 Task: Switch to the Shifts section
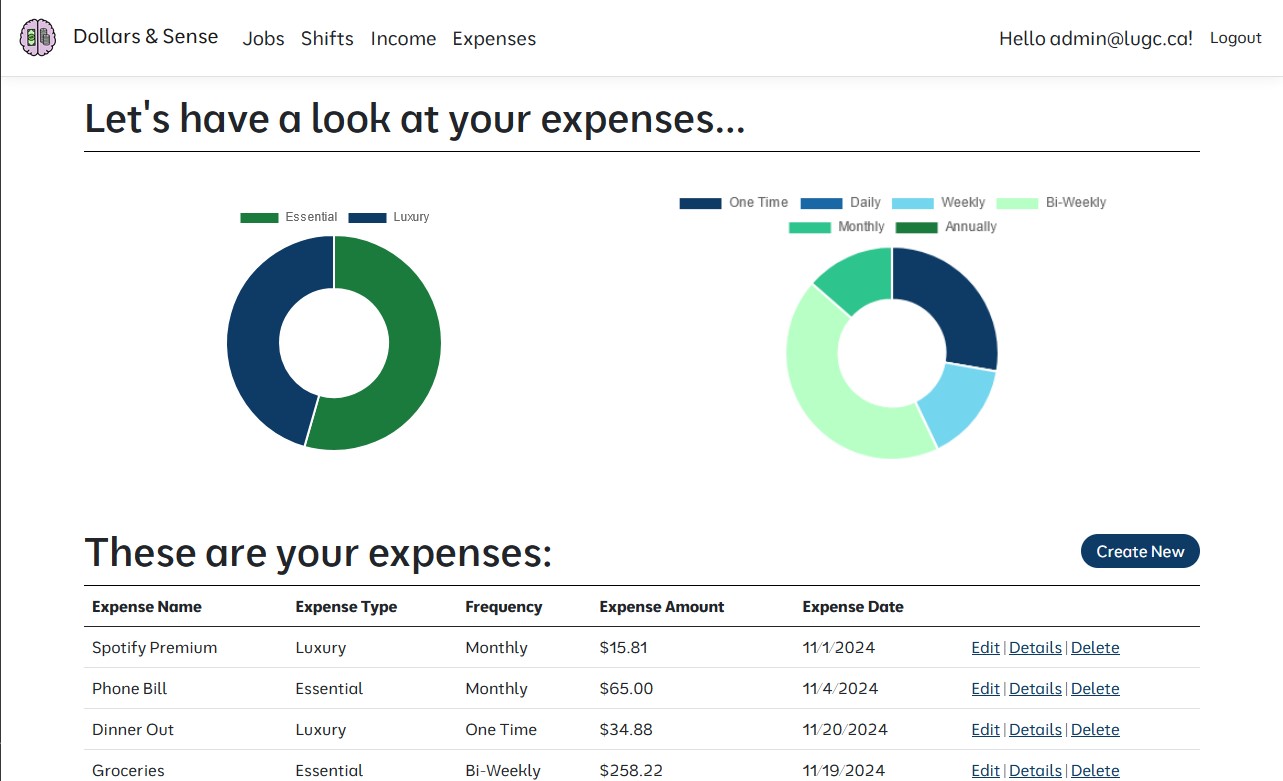tap(327, 38)
